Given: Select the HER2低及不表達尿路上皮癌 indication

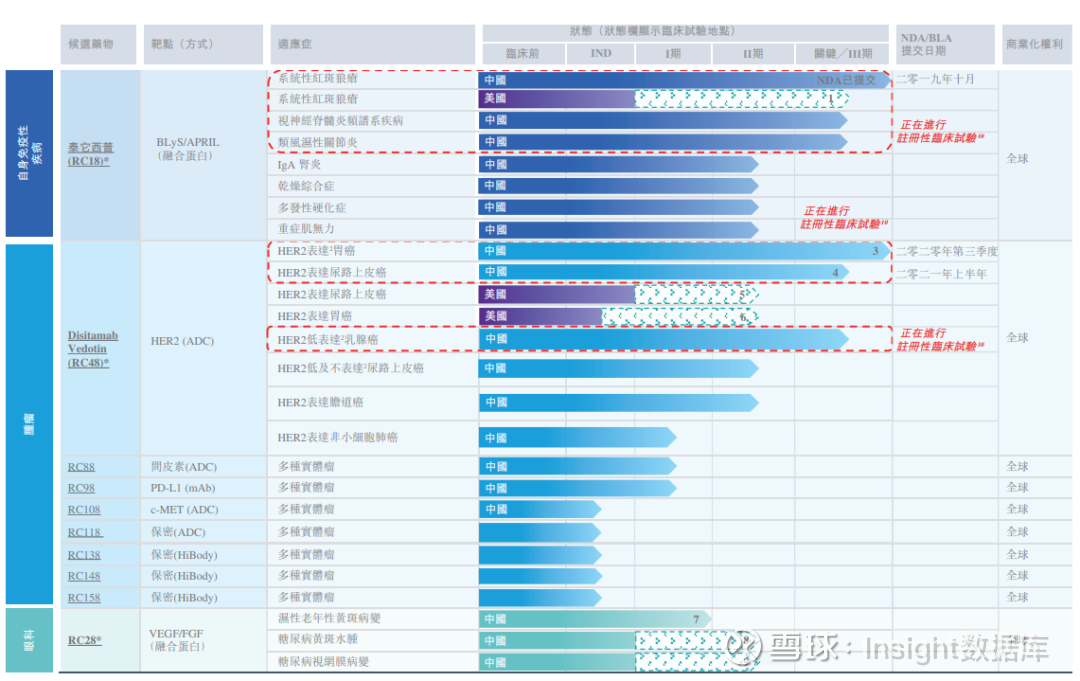Looking at the screenshot, I should 351,368.
